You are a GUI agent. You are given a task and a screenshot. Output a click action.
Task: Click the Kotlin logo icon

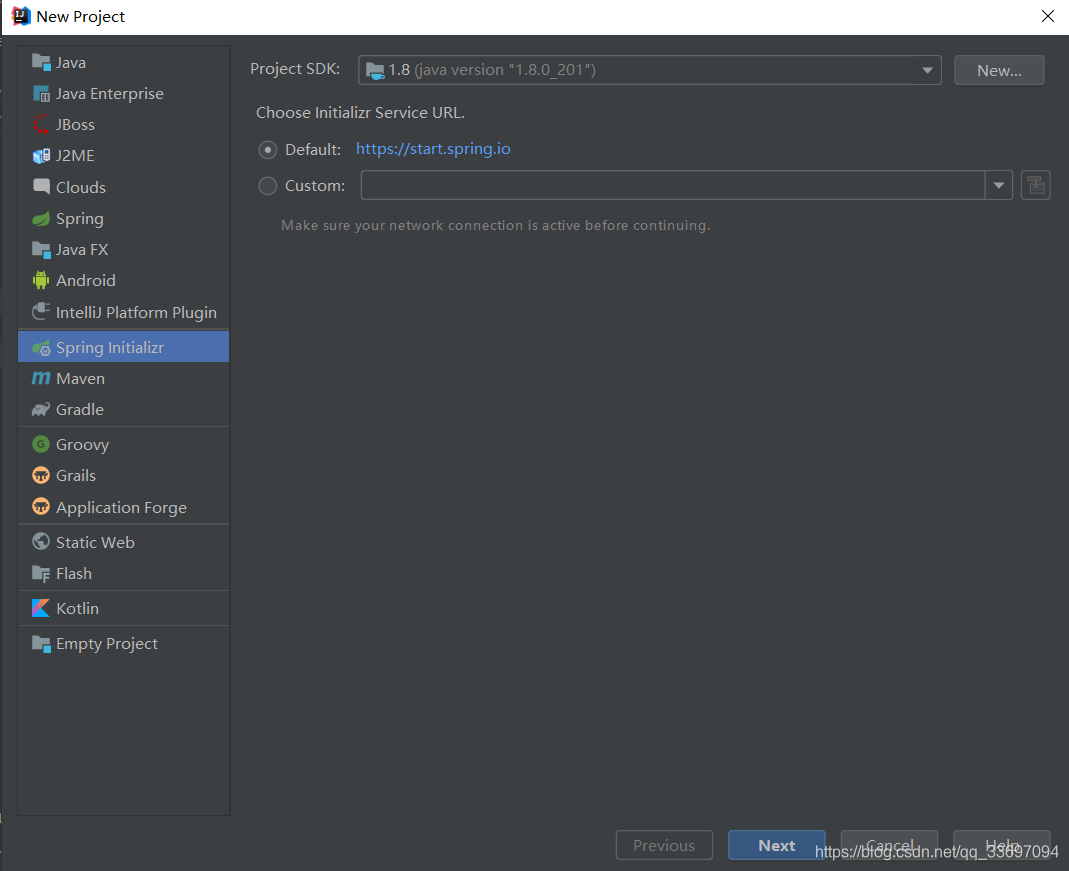41,608
